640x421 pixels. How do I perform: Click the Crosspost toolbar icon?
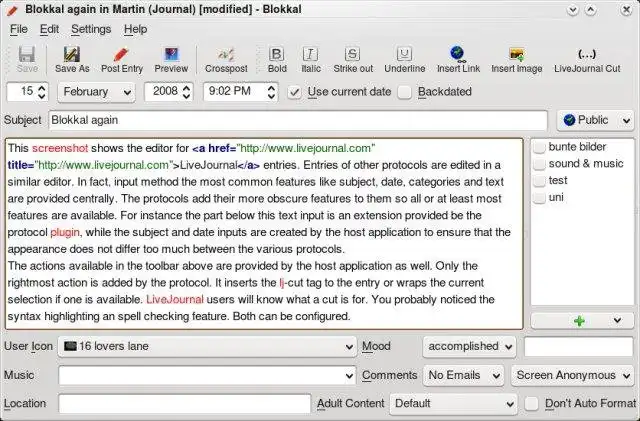(x=226, y=60)
